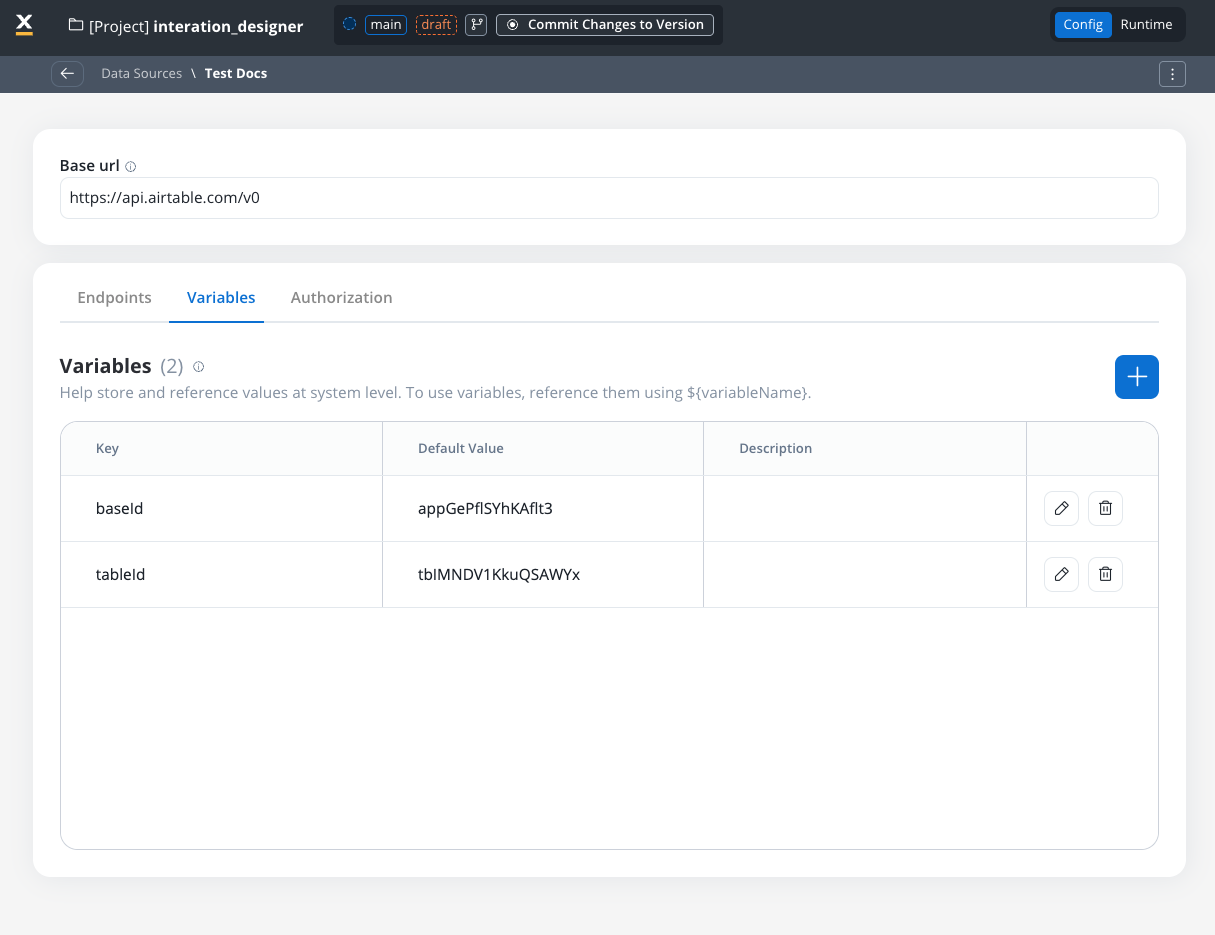Click Commit Changes to Version button

[x=605, y=25]
